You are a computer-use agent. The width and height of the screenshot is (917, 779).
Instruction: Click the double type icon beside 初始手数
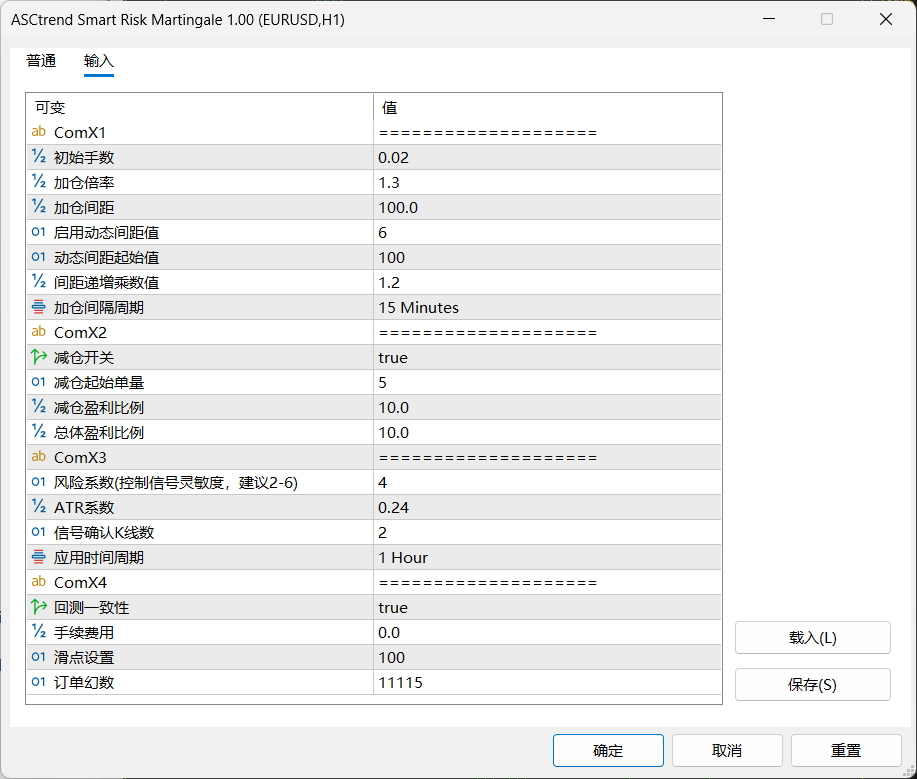click(x=39, y=157)
